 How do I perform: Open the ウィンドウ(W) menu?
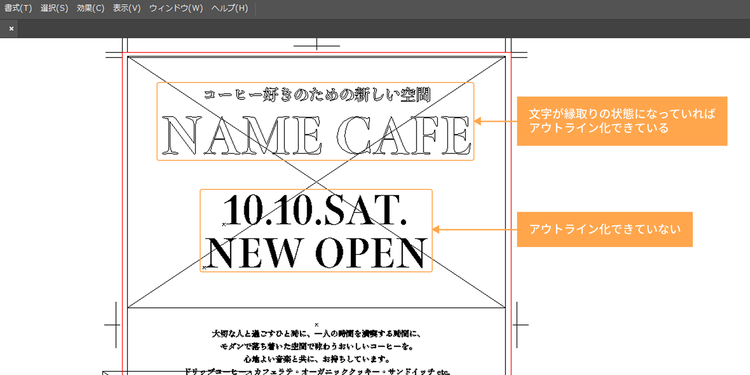pyautogui.click(x=176, y=9)
